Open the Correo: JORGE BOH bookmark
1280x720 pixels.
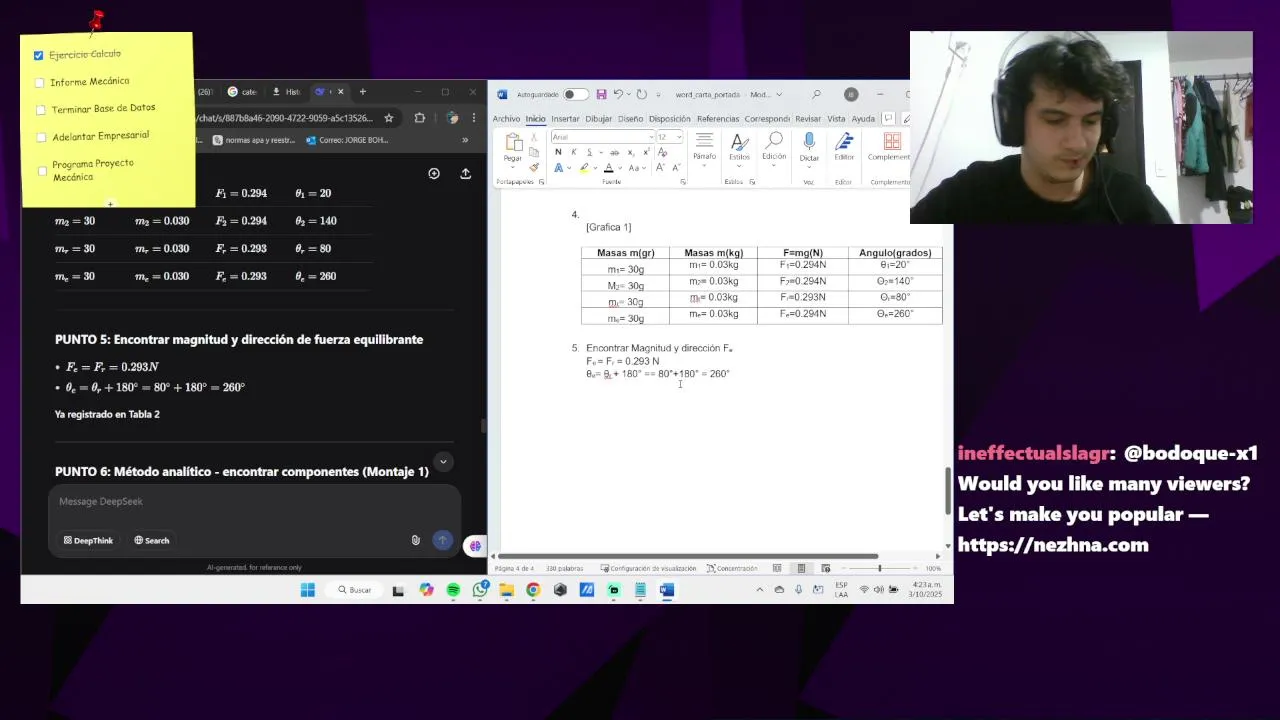pos(347,140)
